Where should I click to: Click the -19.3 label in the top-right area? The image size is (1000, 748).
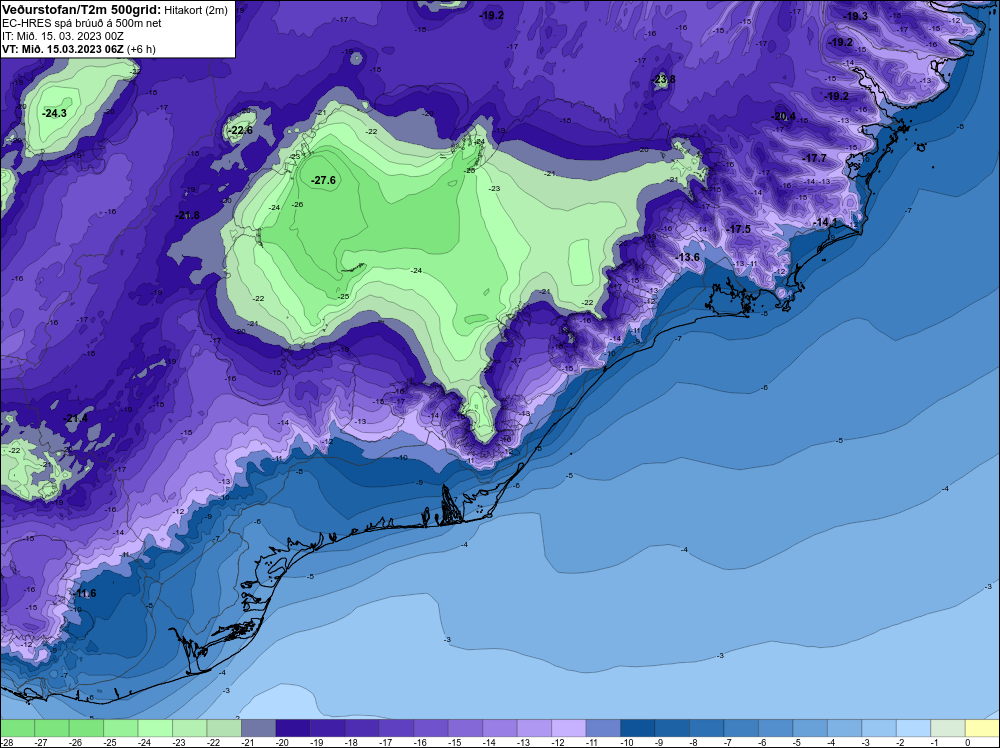point(855,17)
